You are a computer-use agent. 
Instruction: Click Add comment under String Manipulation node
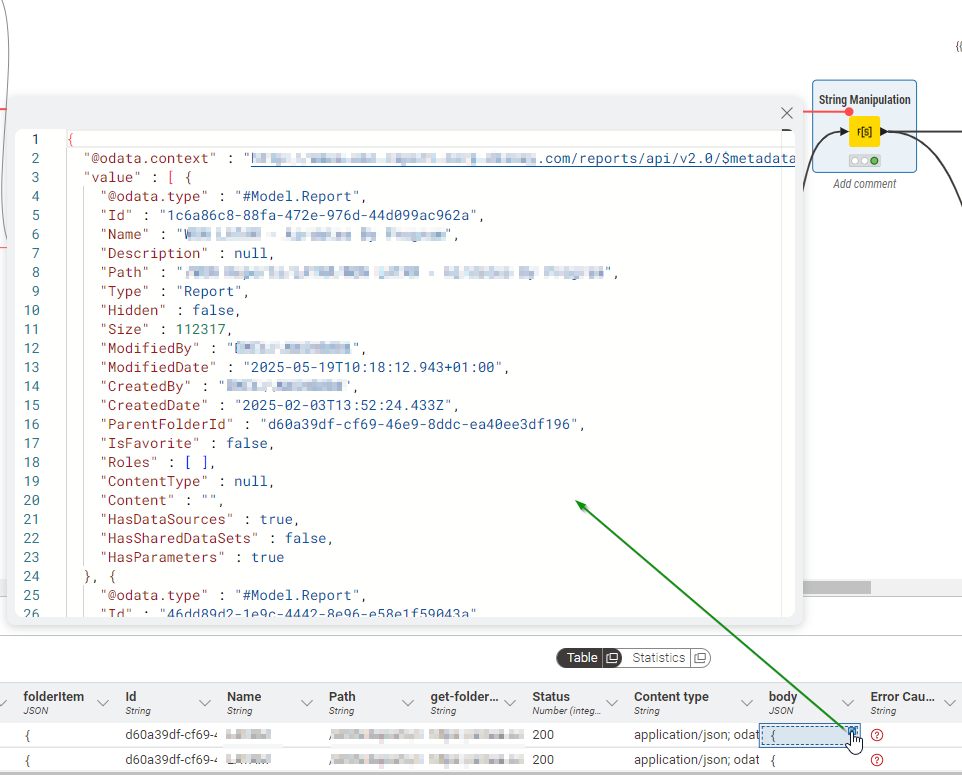tap(864, 184)
